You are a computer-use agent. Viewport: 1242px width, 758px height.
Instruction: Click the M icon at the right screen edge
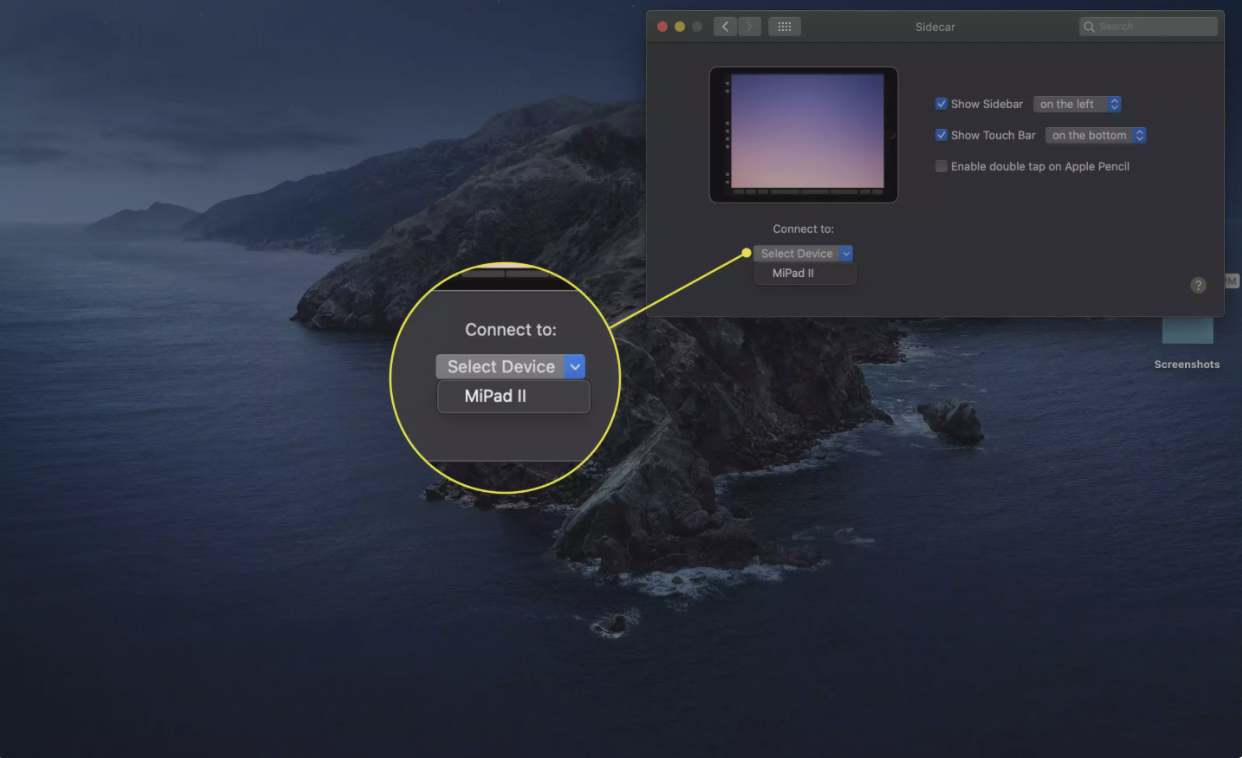(1234, 281)
